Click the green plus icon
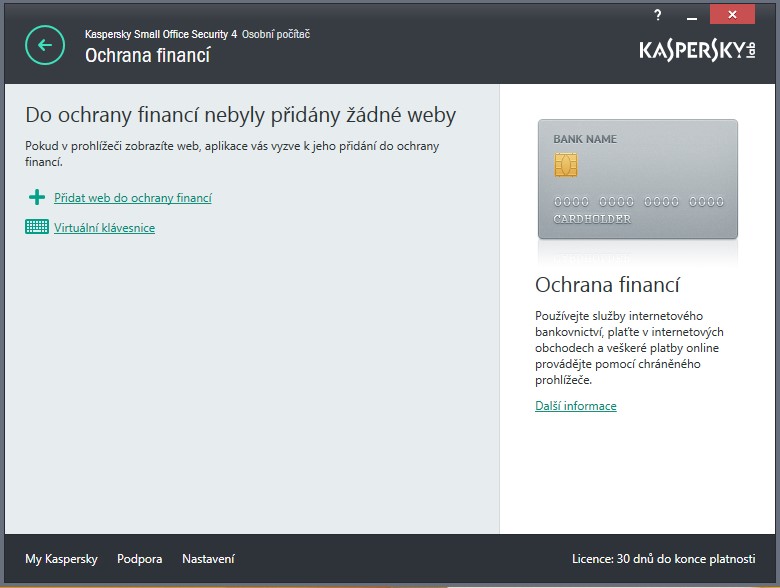 pyautogui.click(x=37, y=198)
